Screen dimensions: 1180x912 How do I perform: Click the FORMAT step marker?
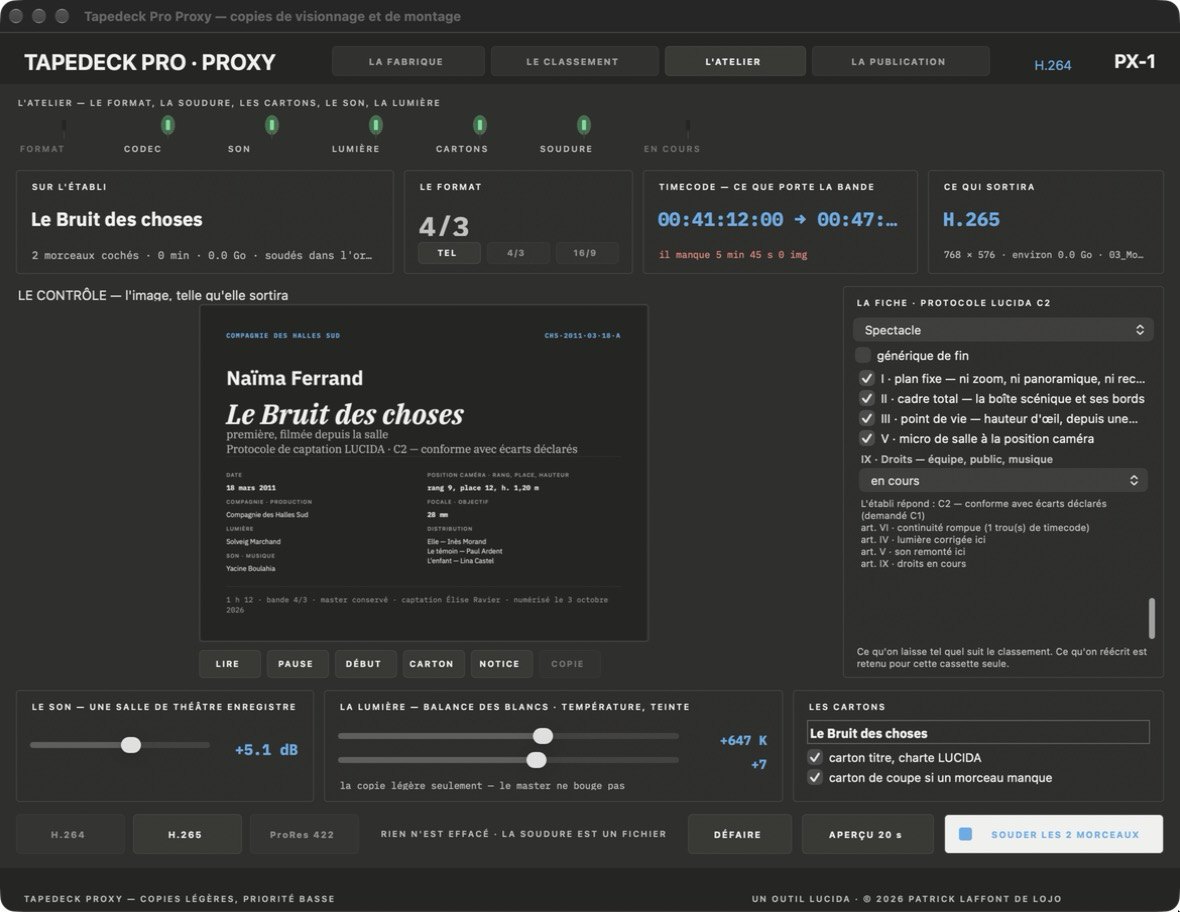[64, 126]
